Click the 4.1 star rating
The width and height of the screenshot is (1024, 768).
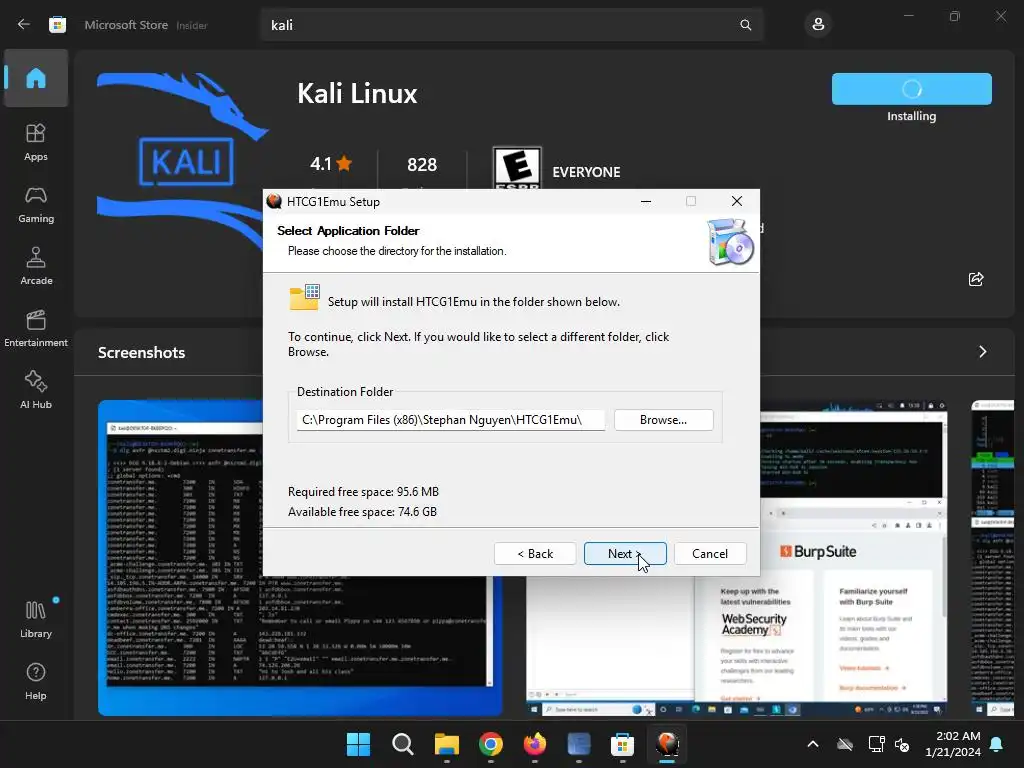[x=331, y=164]
